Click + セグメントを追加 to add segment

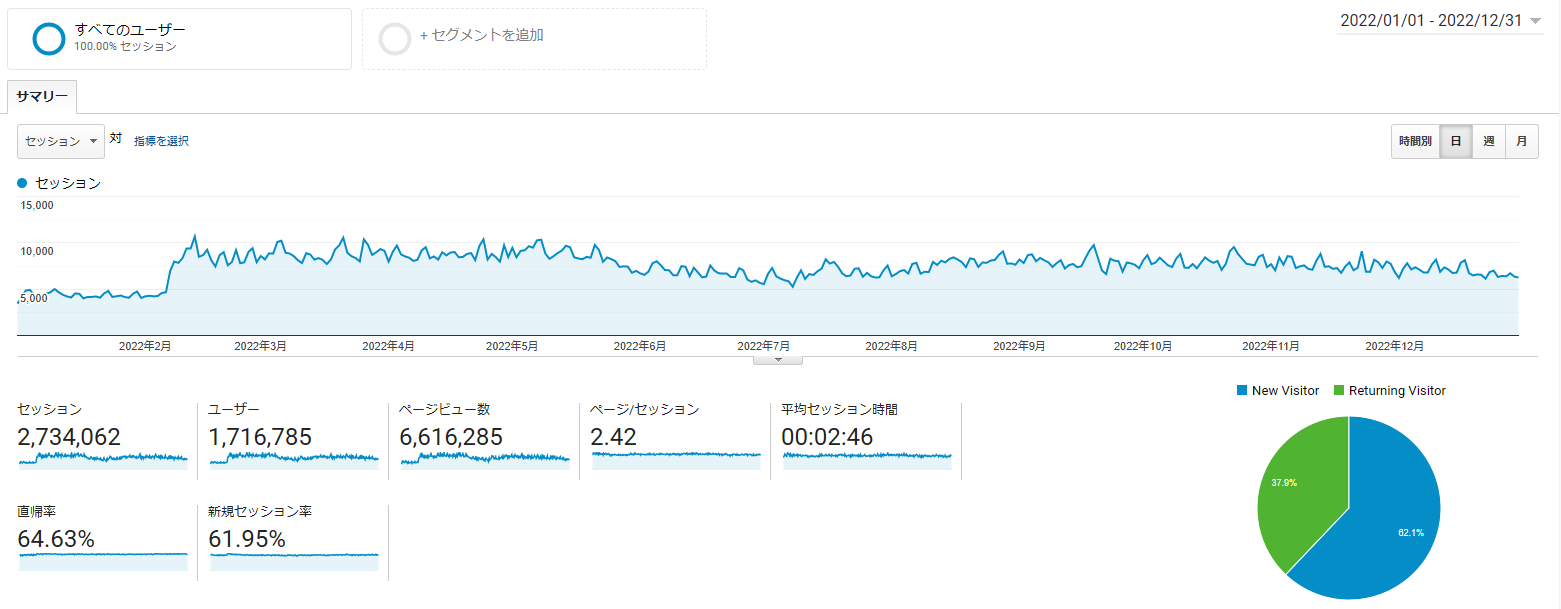click(x=481, y=36)
